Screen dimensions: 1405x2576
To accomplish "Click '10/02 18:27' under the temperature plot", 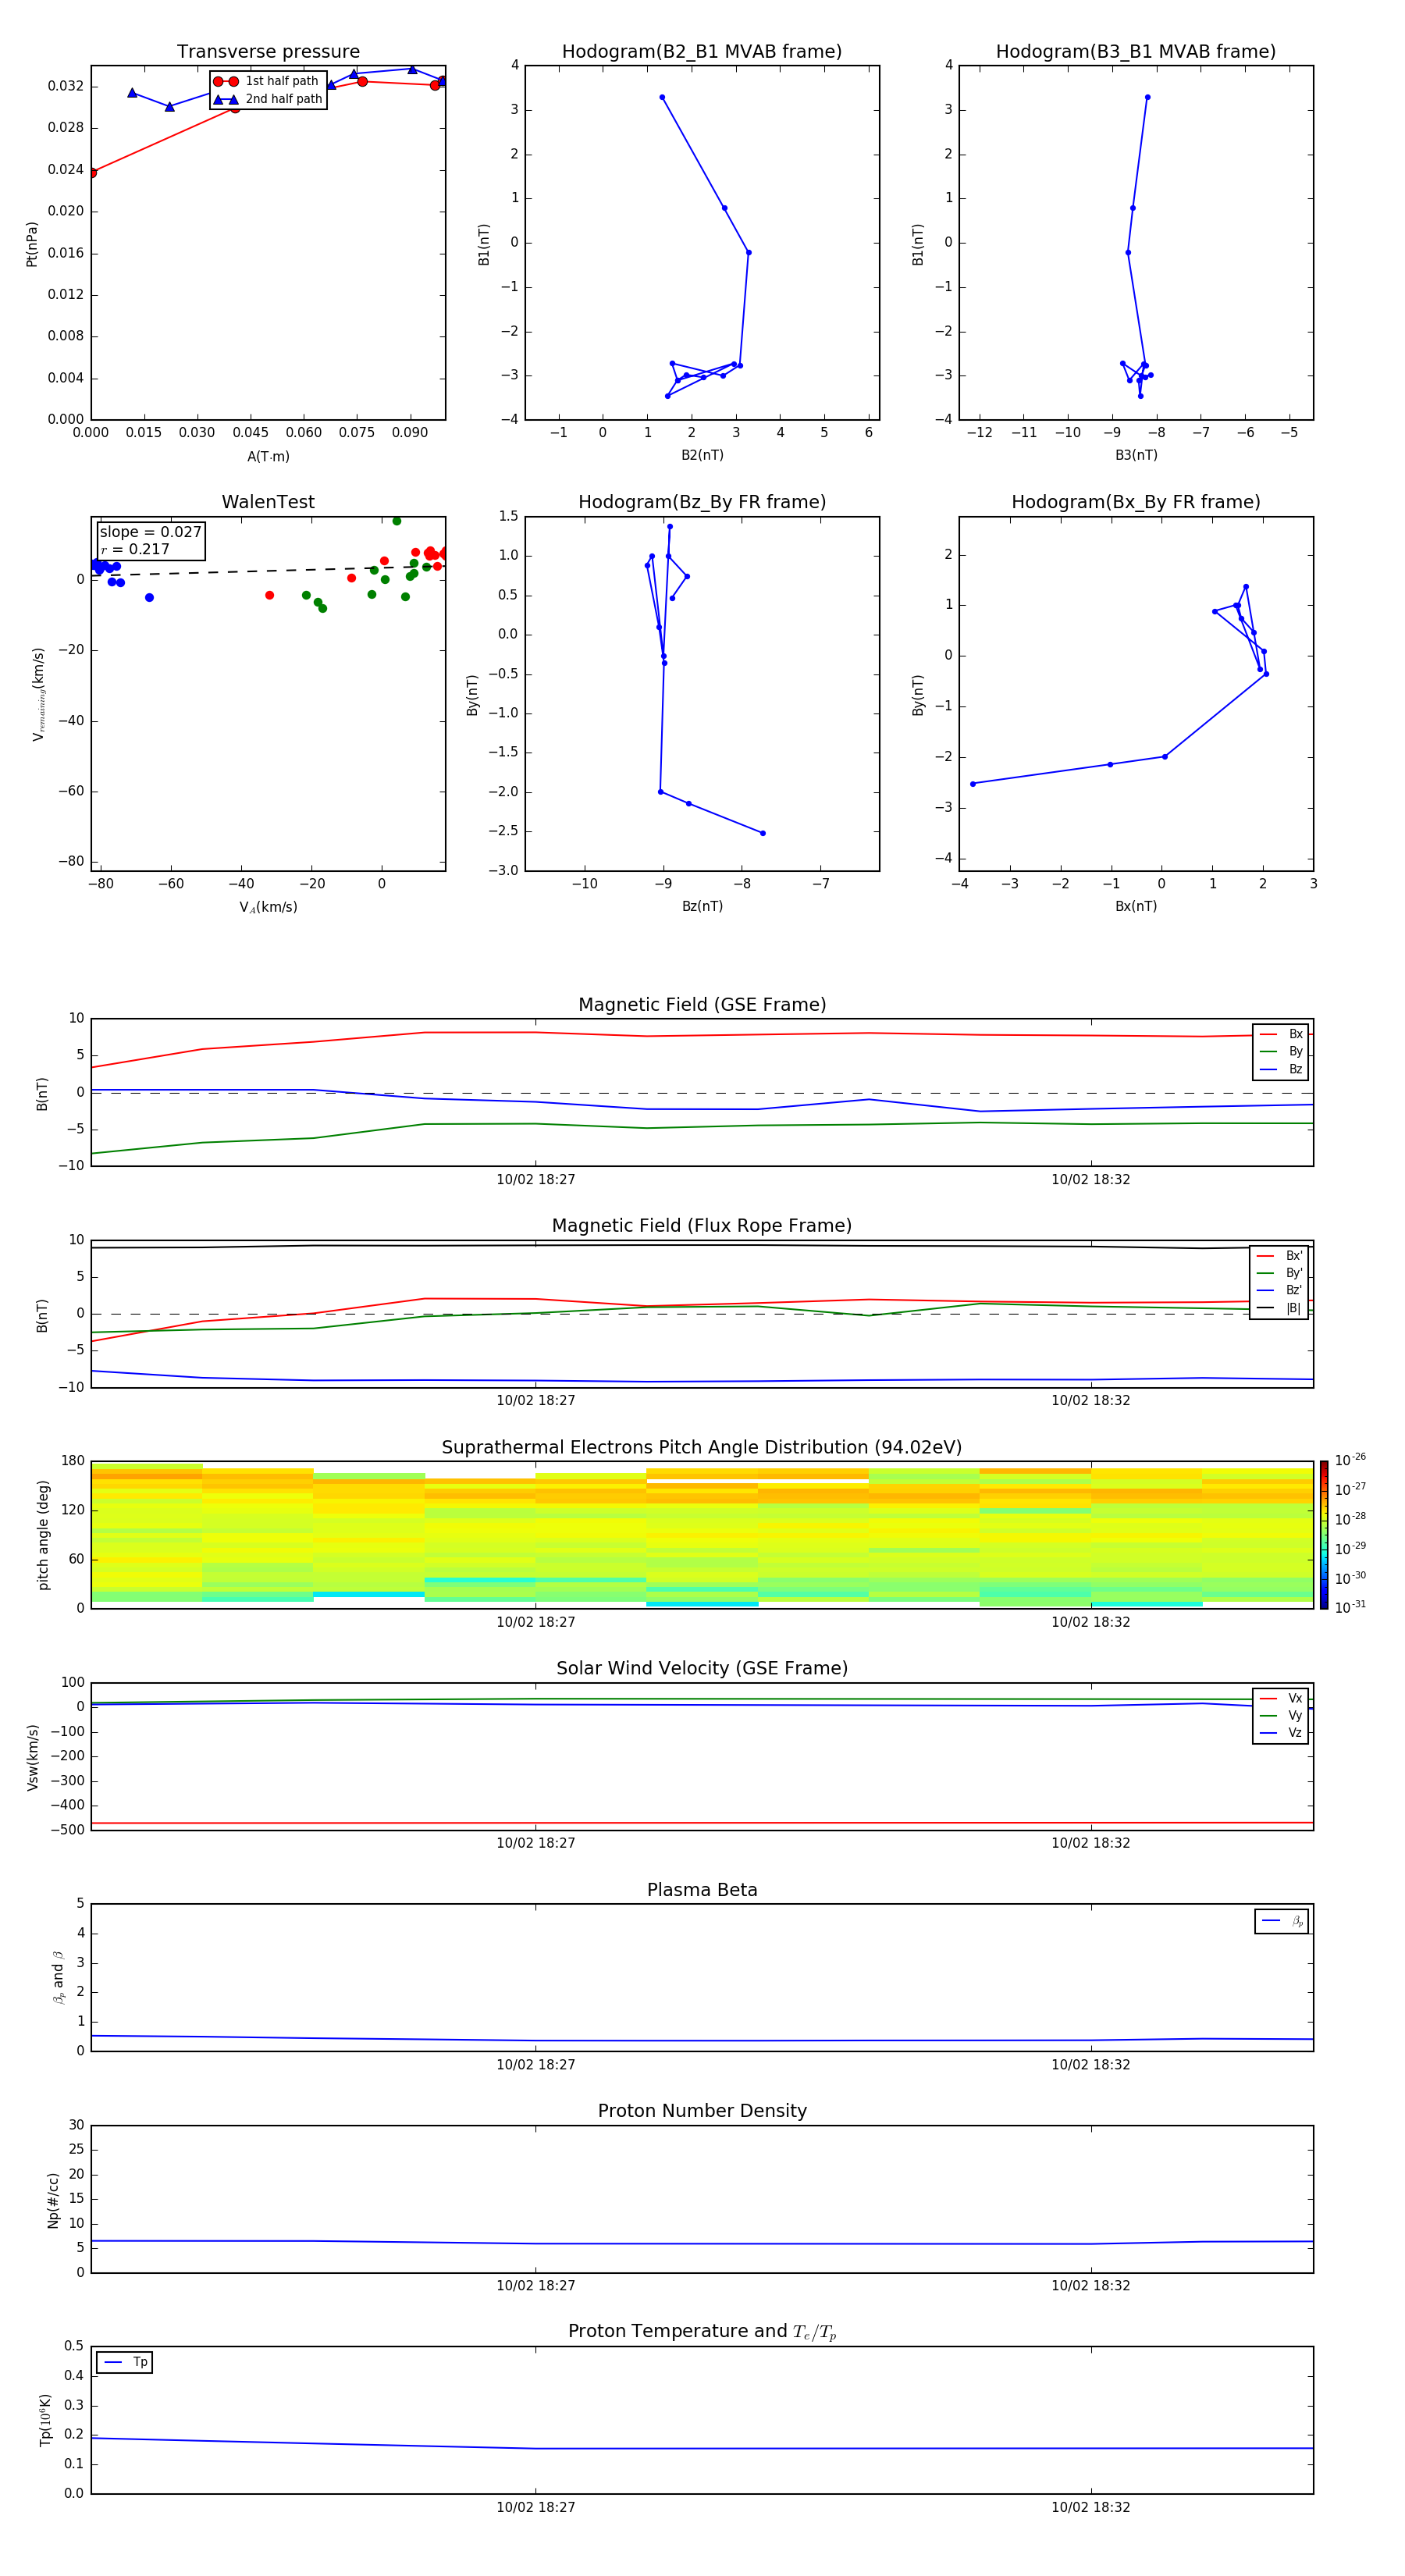I will point(536,2507).
